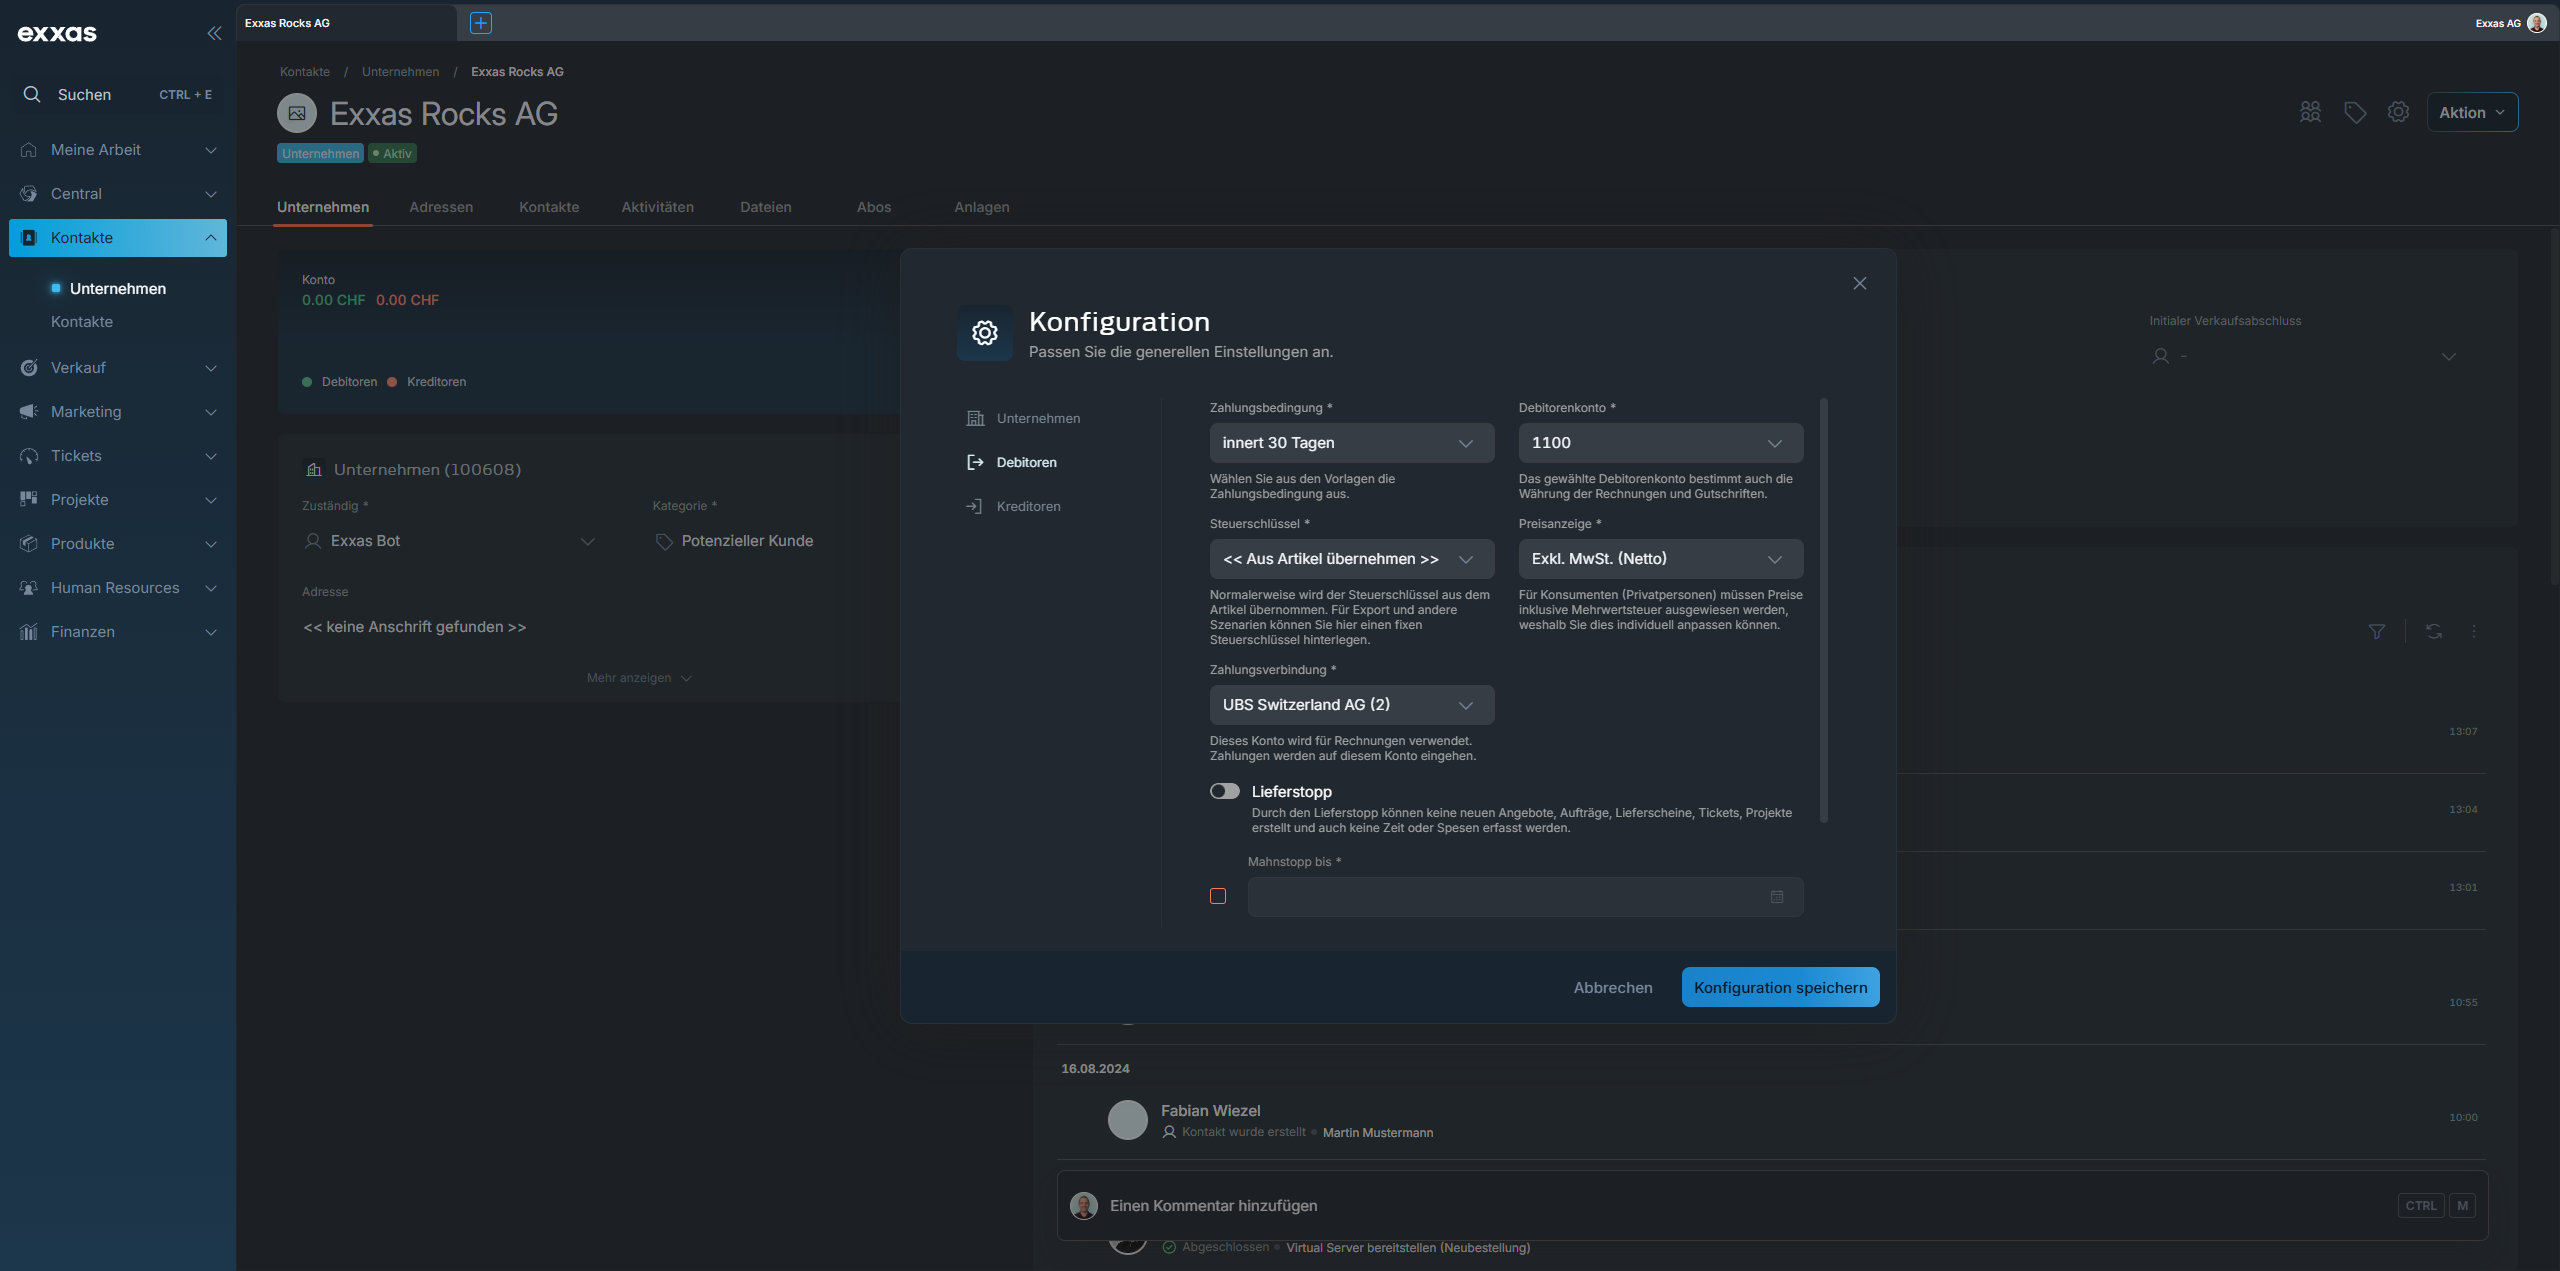Open the calendar icon in the Mahnstopp field
The image size is (2560, 1271).
click(x=1777, y=897)
